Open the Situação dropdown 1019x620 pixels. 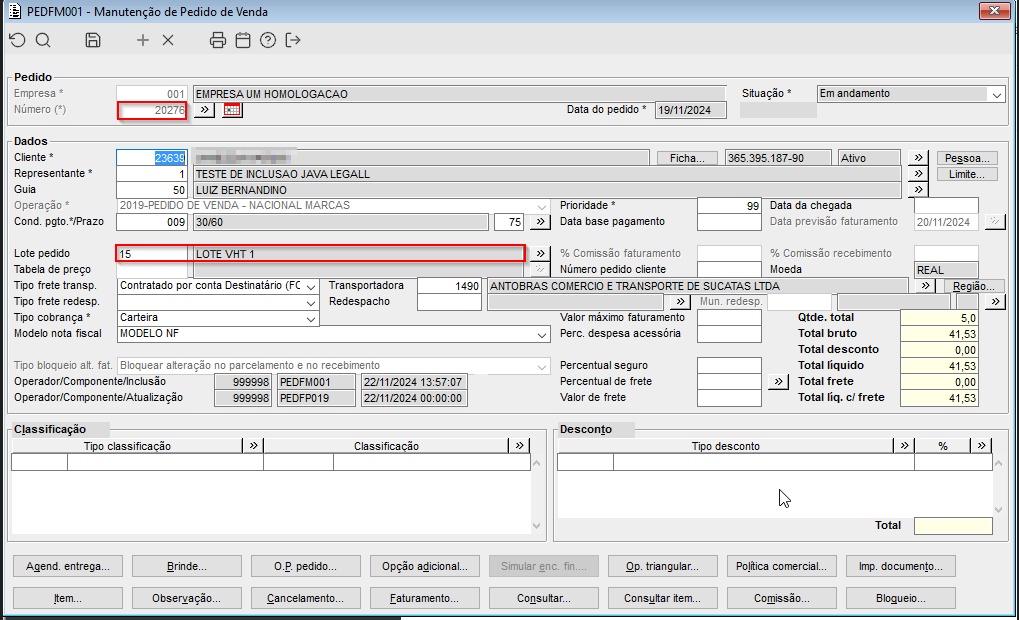pos(997,94)
